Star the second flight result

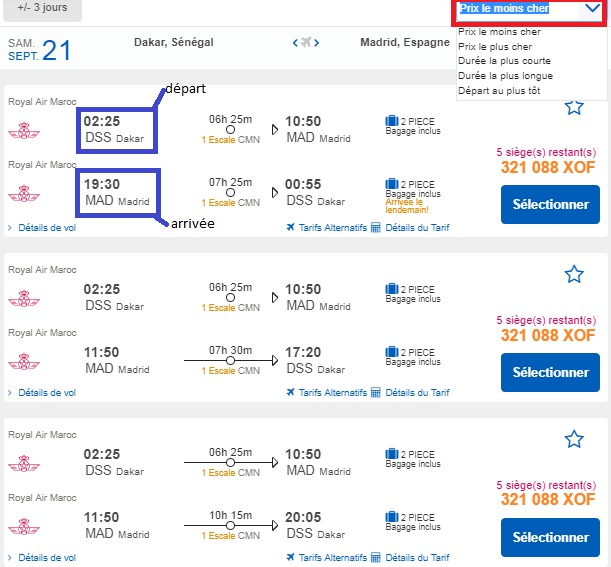coord(574,274)
